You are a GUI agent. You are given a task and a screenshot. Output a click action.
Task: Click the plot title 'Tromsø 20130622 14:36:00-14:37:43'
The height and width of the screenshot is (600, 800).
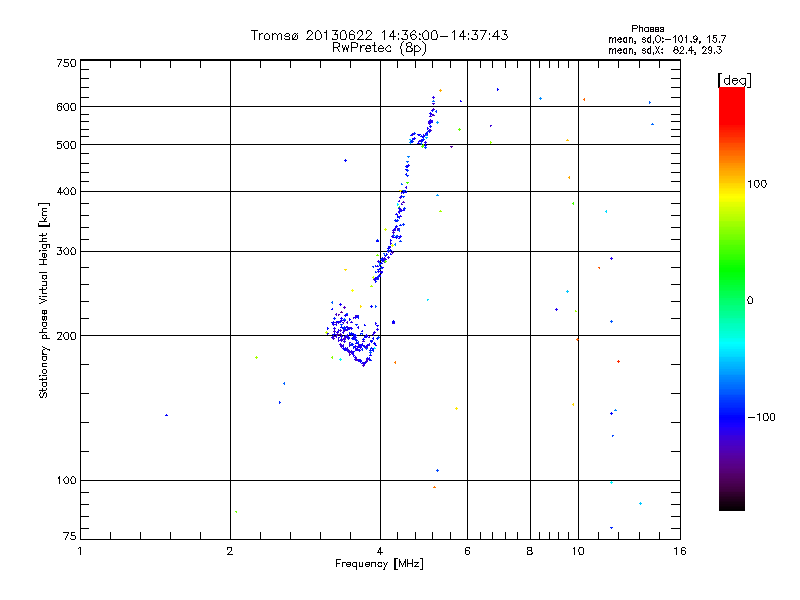click(379, 35)
